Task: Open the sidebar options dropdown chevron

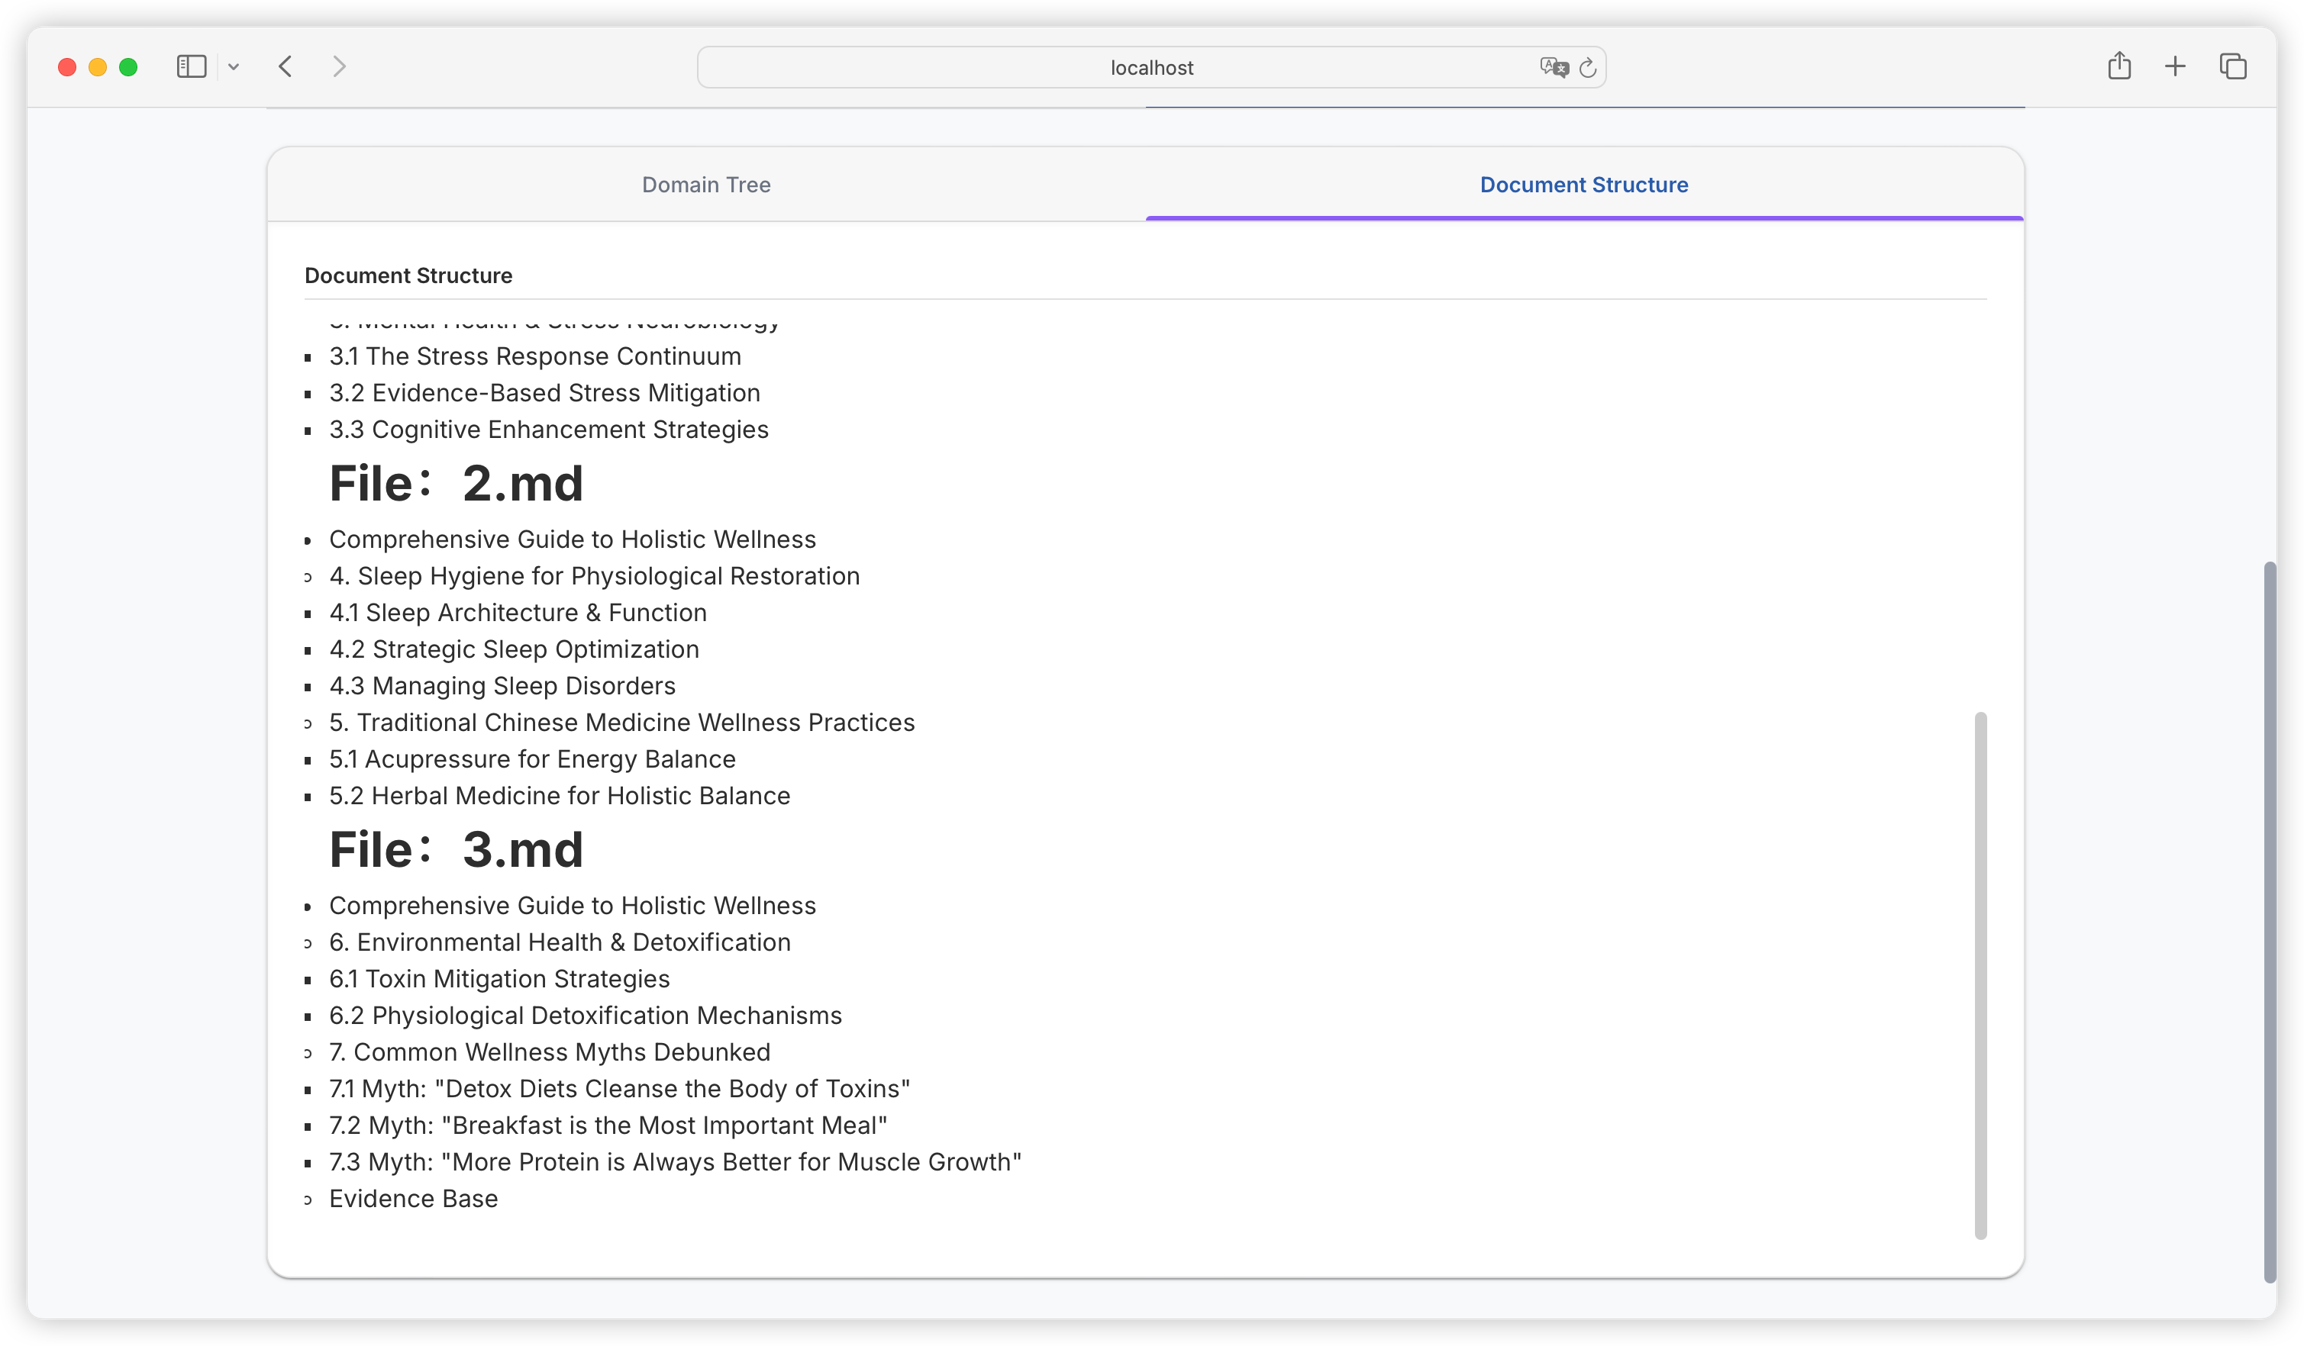Action: click(x=233, y=67)
